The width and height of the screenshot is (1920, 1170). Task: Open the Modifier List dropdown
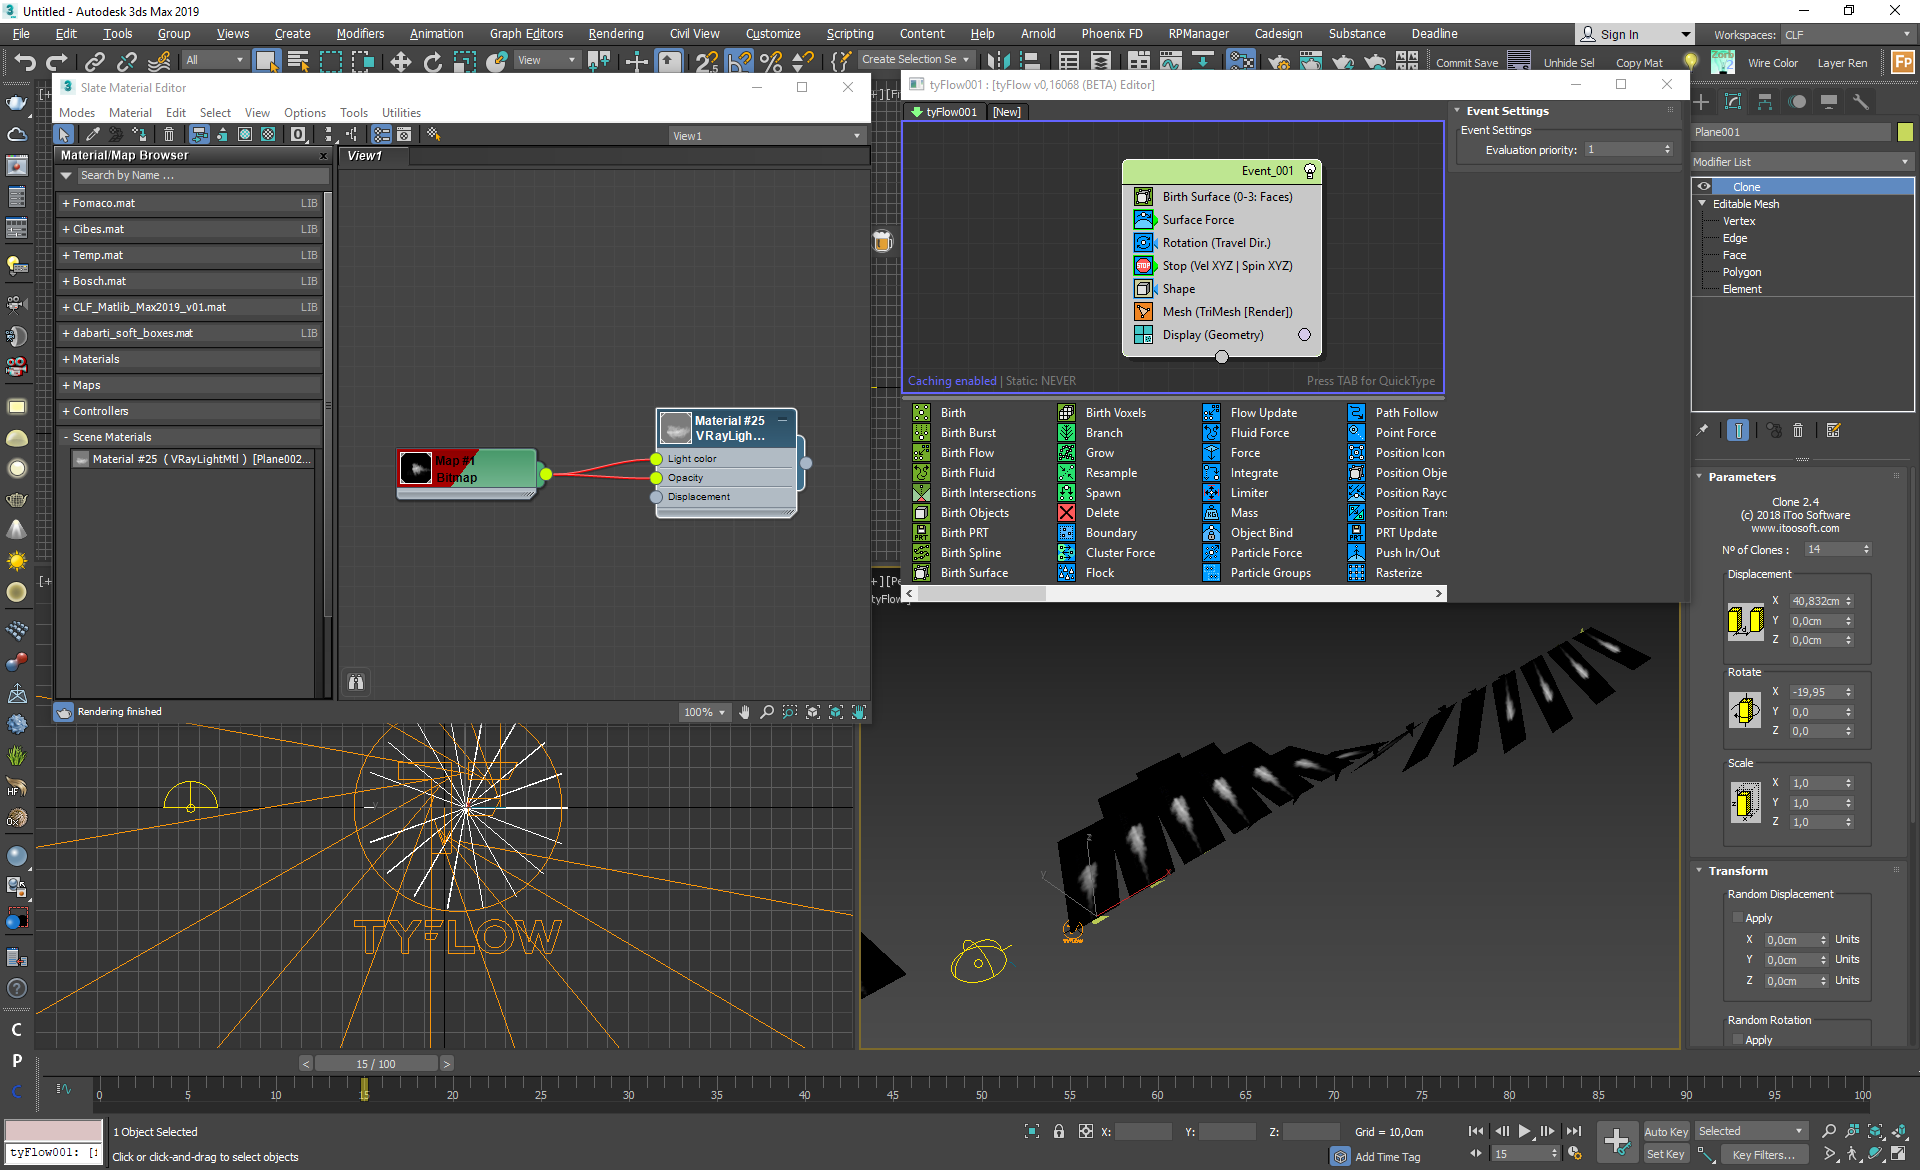[x=1802, y=162]
